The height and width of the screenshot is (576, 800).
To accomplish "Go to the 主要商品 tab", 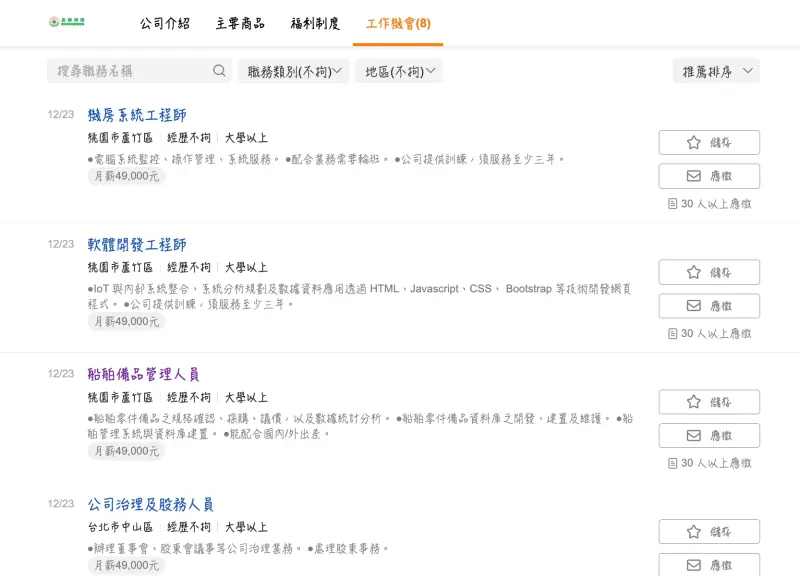I will pyautogui.click(x=240, y=23).
